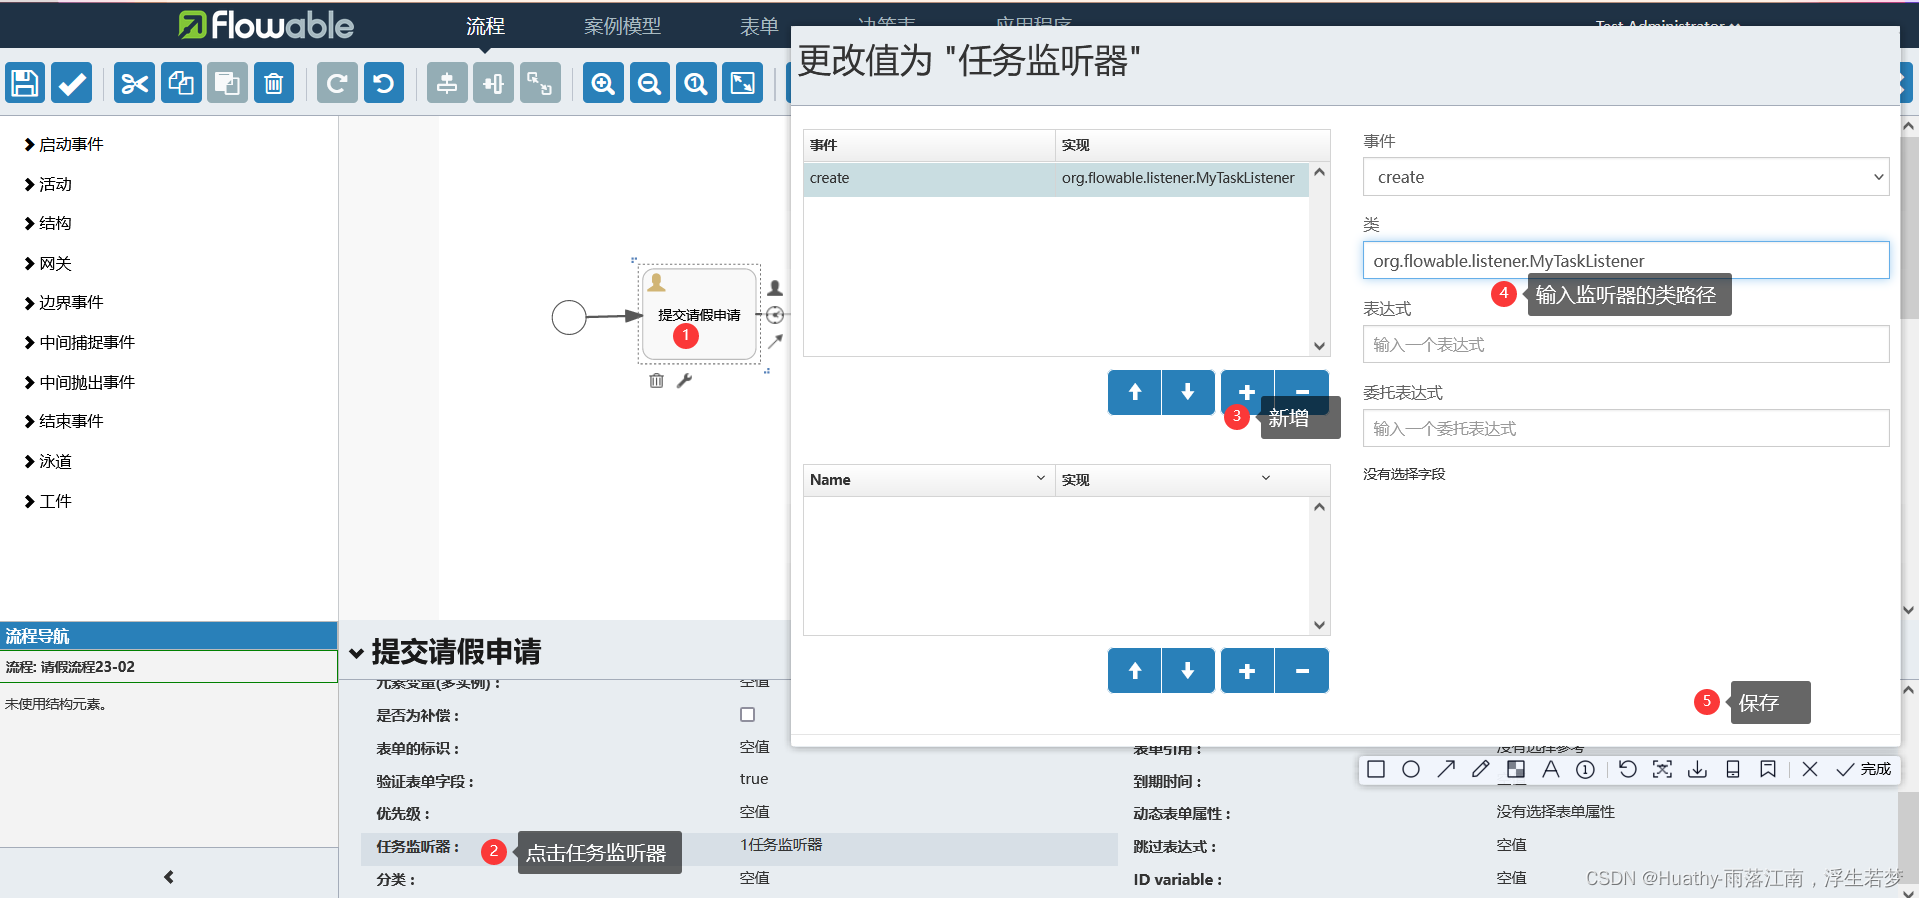This screenshot has height=898, width=1919.
Task: Select the text 'A' tool in the screenshot bar
Action: coord(1551,769)
